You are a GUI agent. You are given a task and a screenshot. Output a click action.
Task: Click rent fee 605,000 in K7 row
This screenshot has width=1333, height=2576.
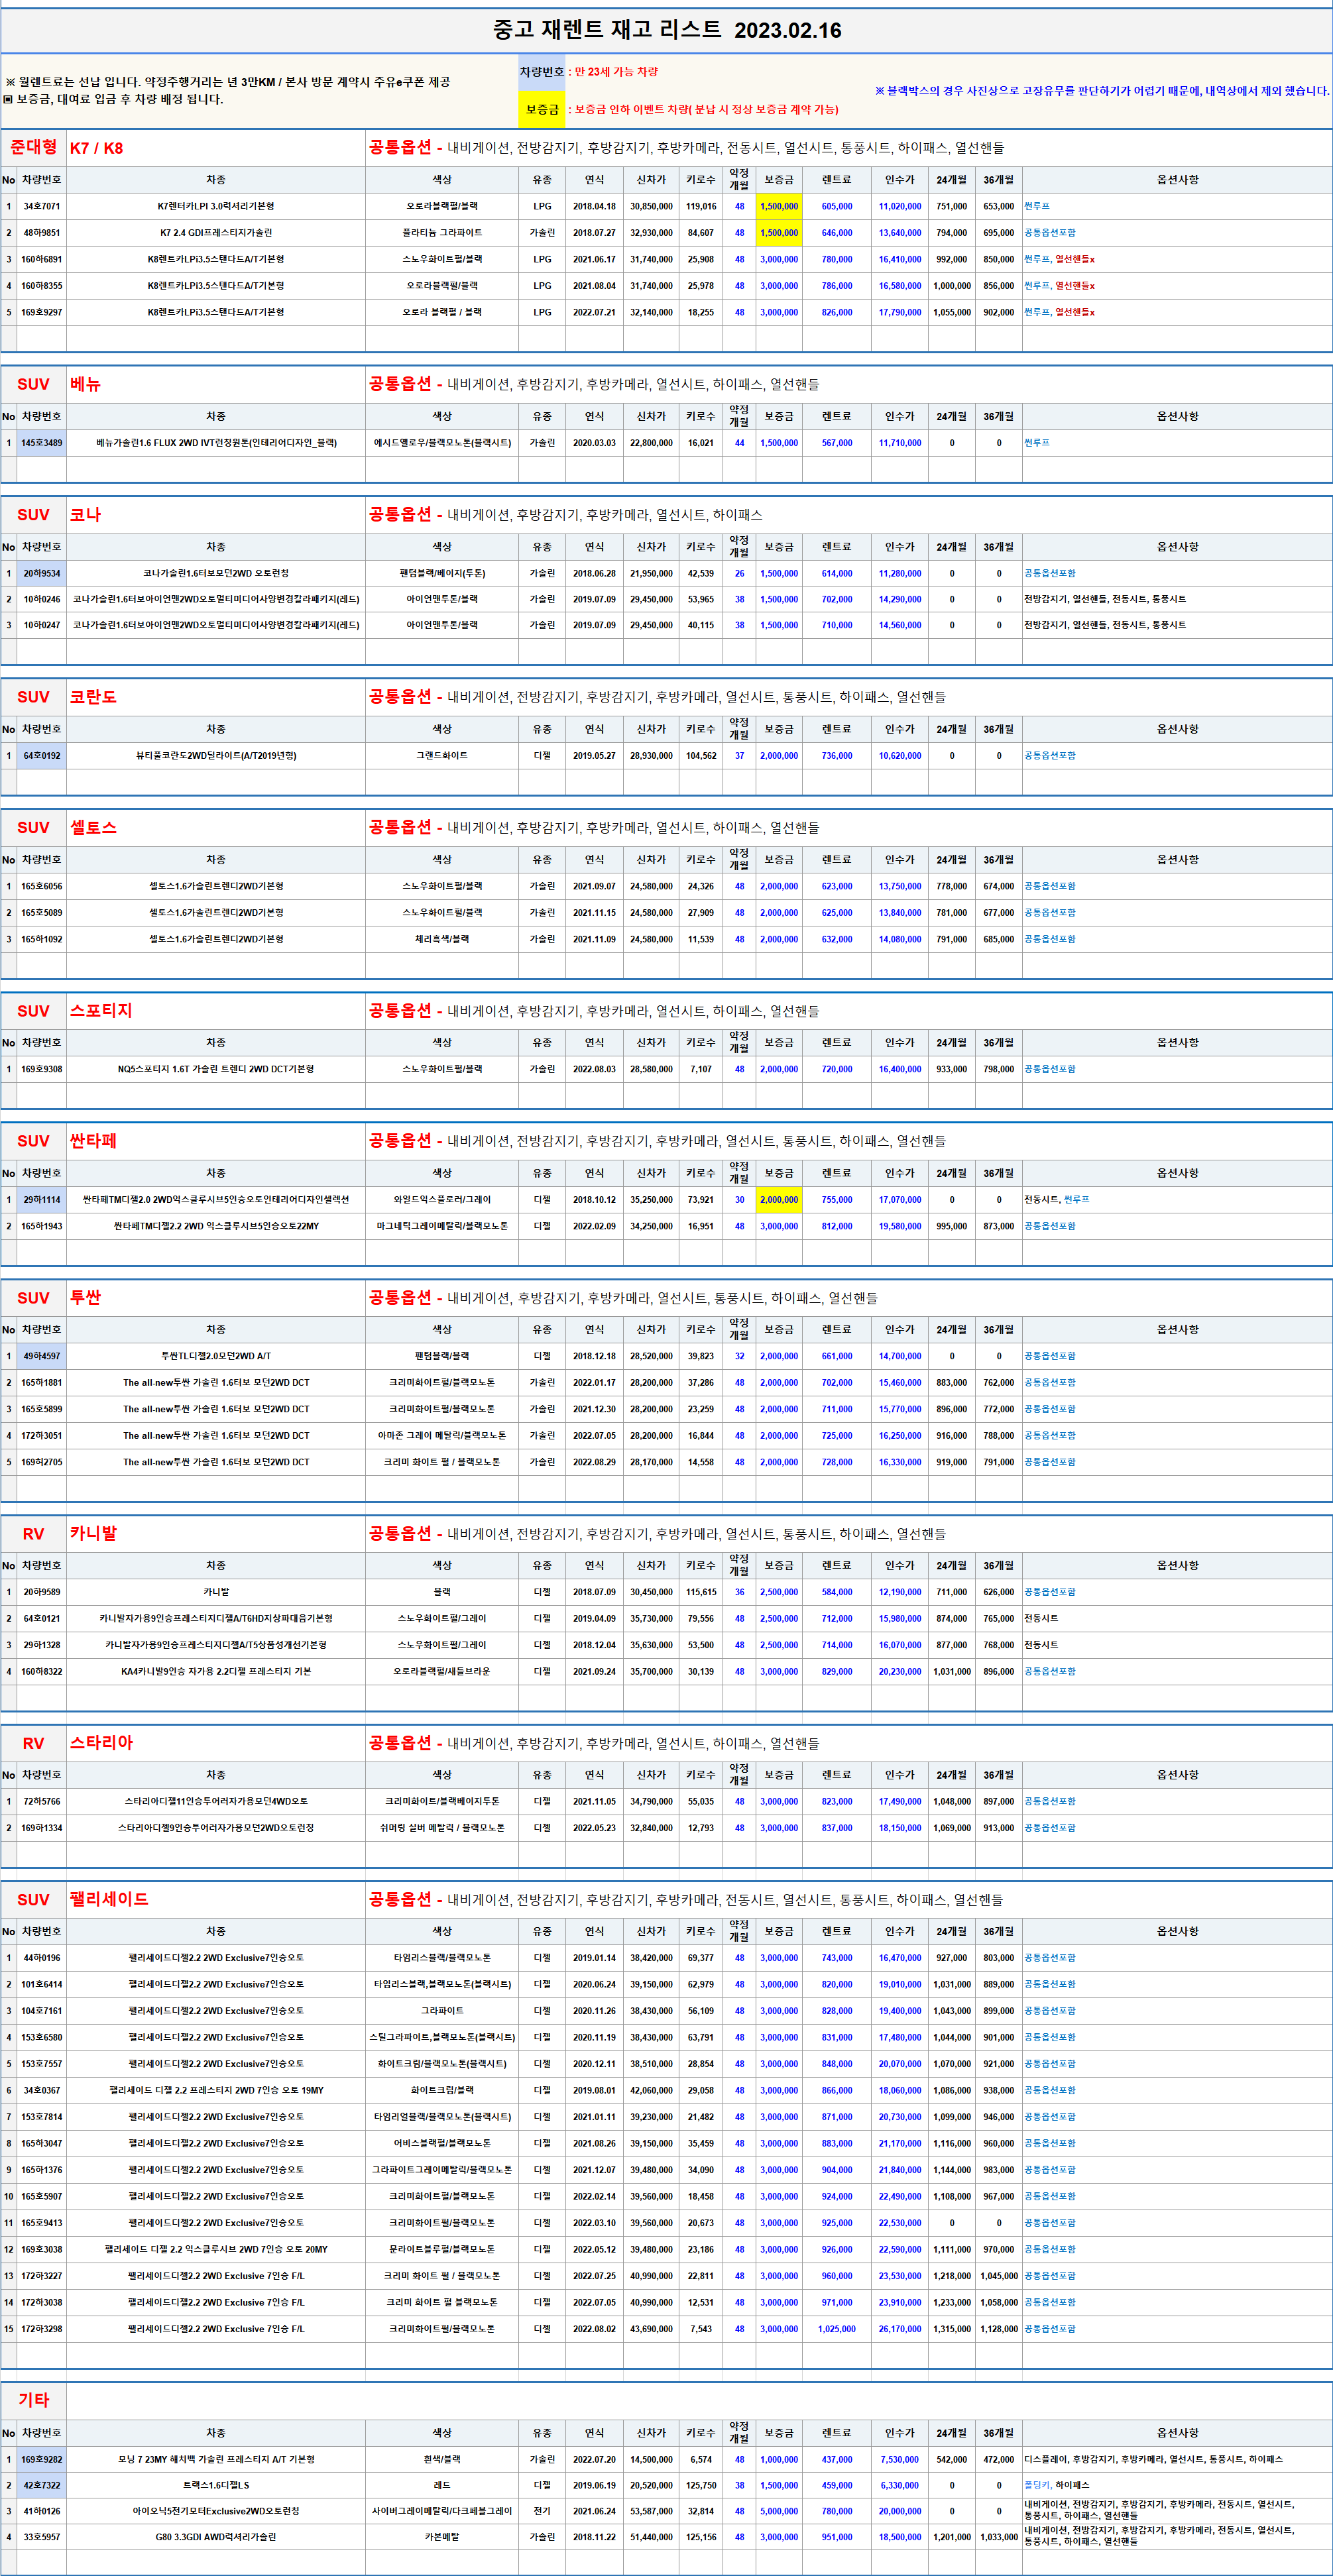tap(837, 206)
